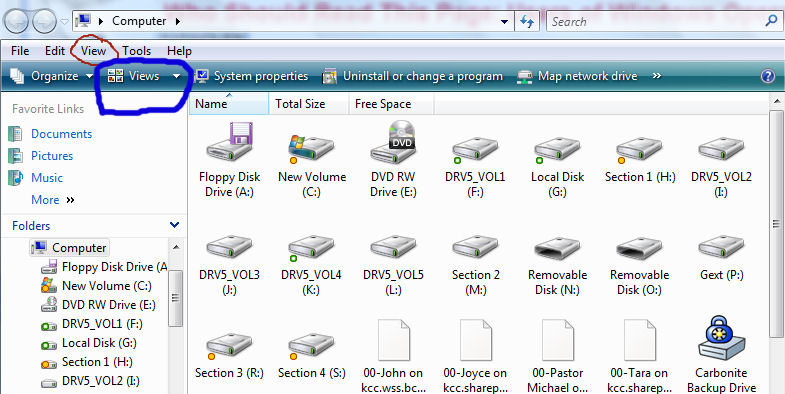
Task: Click the Help question mark icon
Action: (767, 76)
